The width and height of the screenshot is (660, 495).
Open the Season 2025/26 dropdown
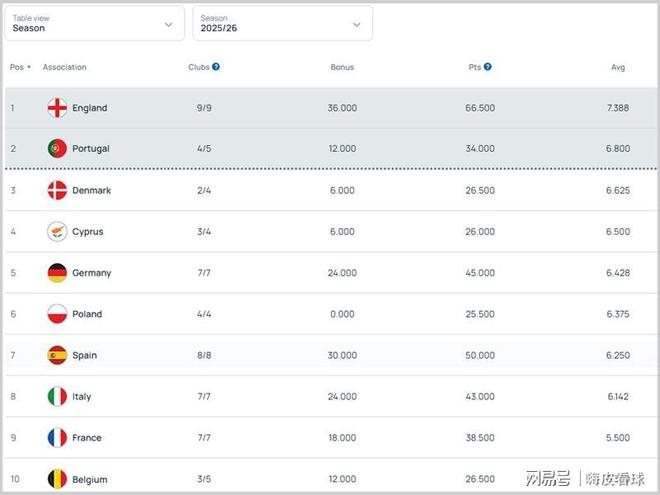pyautogui.click(x=282, y=24)
